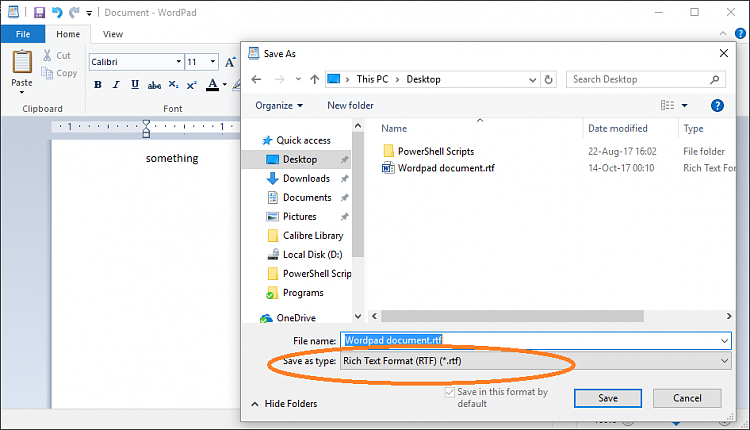
Task: Click the Paste clipboard icon
Action: click(22, 62)
